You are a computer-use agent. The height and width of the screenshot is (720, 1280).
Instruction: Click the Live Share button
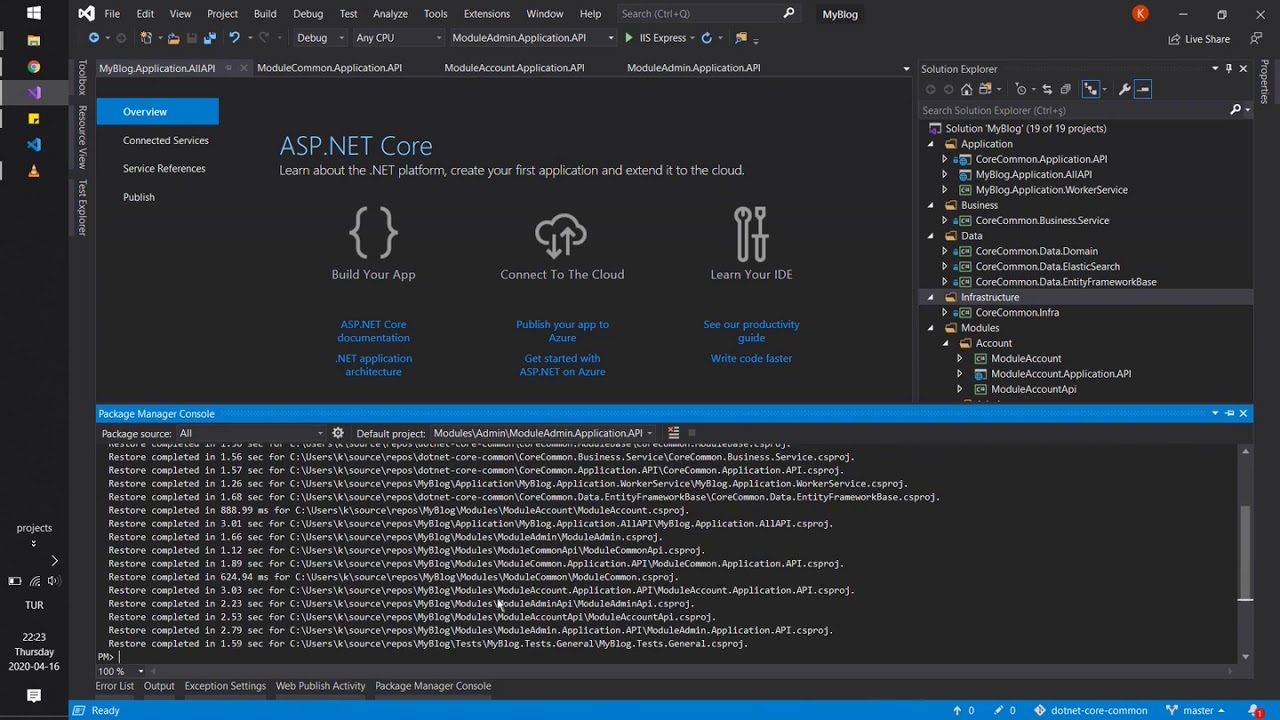(1199, 39)
